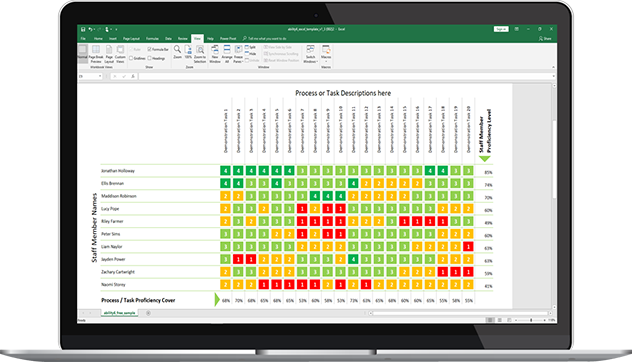Image resolution: width=632 pixels, height=362 pixels.
Task: Click the Sign in button
Action: click(501, 29)
